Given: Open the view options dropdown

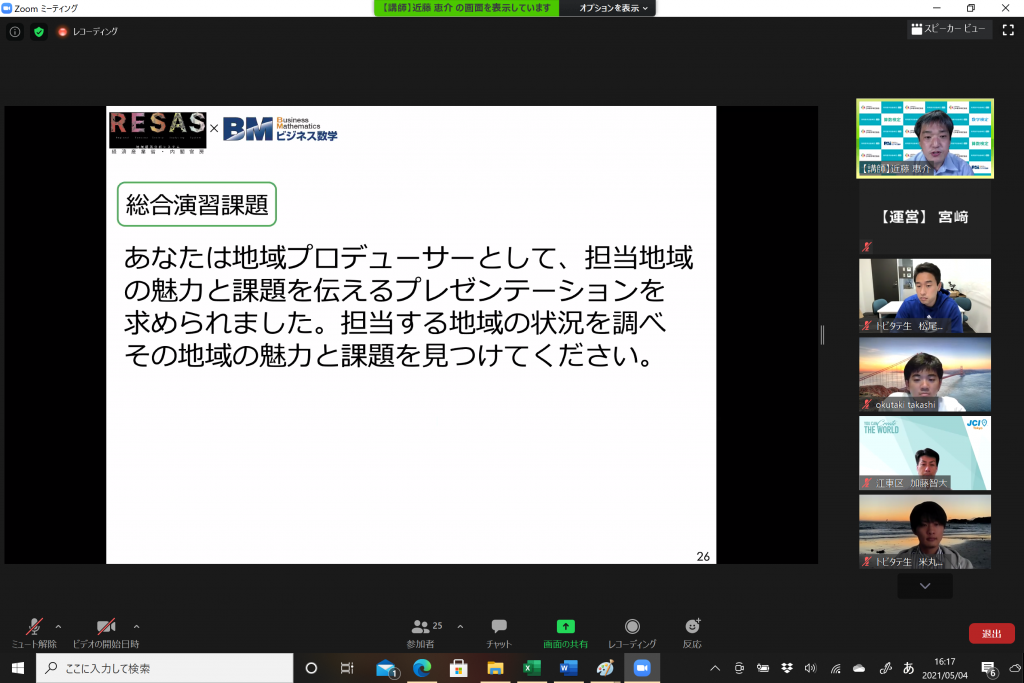Looking at the screenshot, I should coord(614,8).
